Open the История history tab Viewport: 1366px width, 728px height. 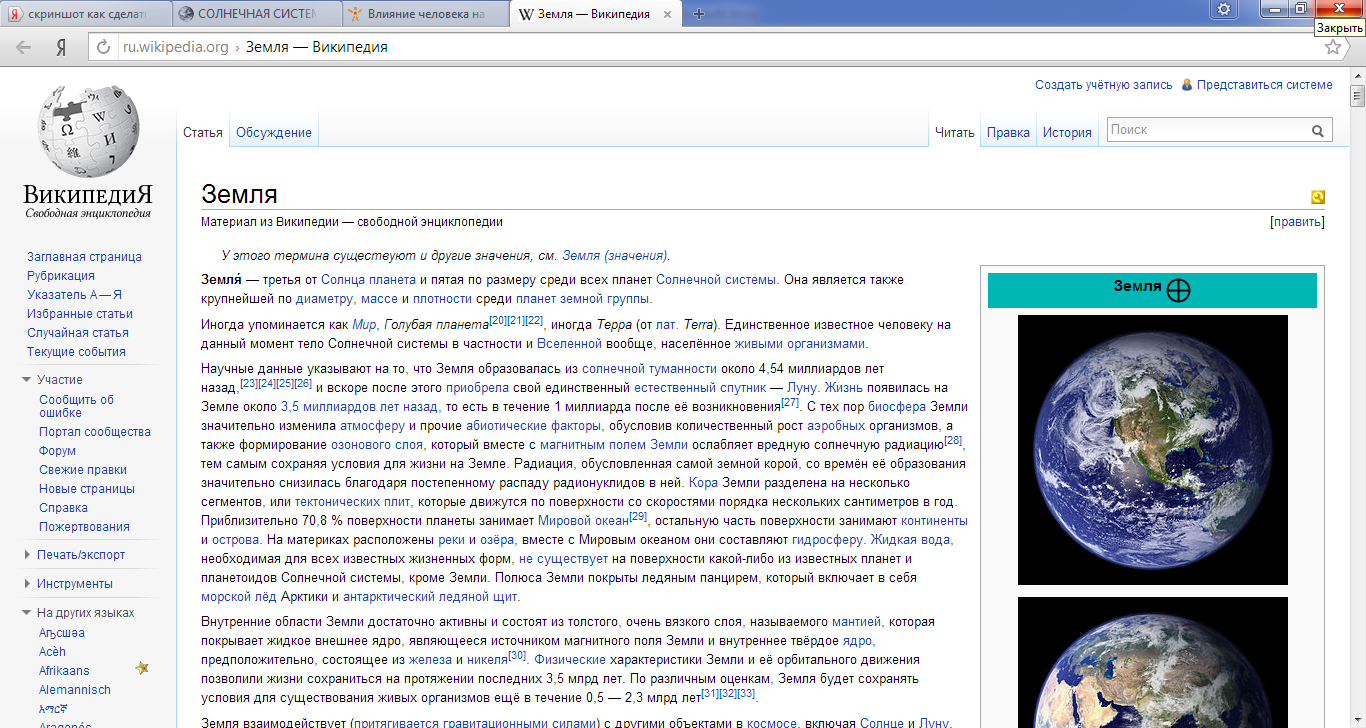tap(1067, 132)
